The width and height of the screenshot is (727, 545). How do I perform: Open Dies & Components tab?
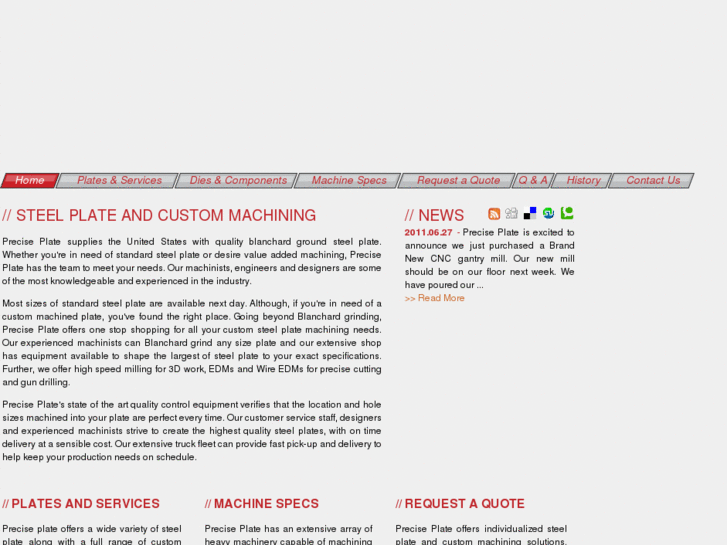236,180
